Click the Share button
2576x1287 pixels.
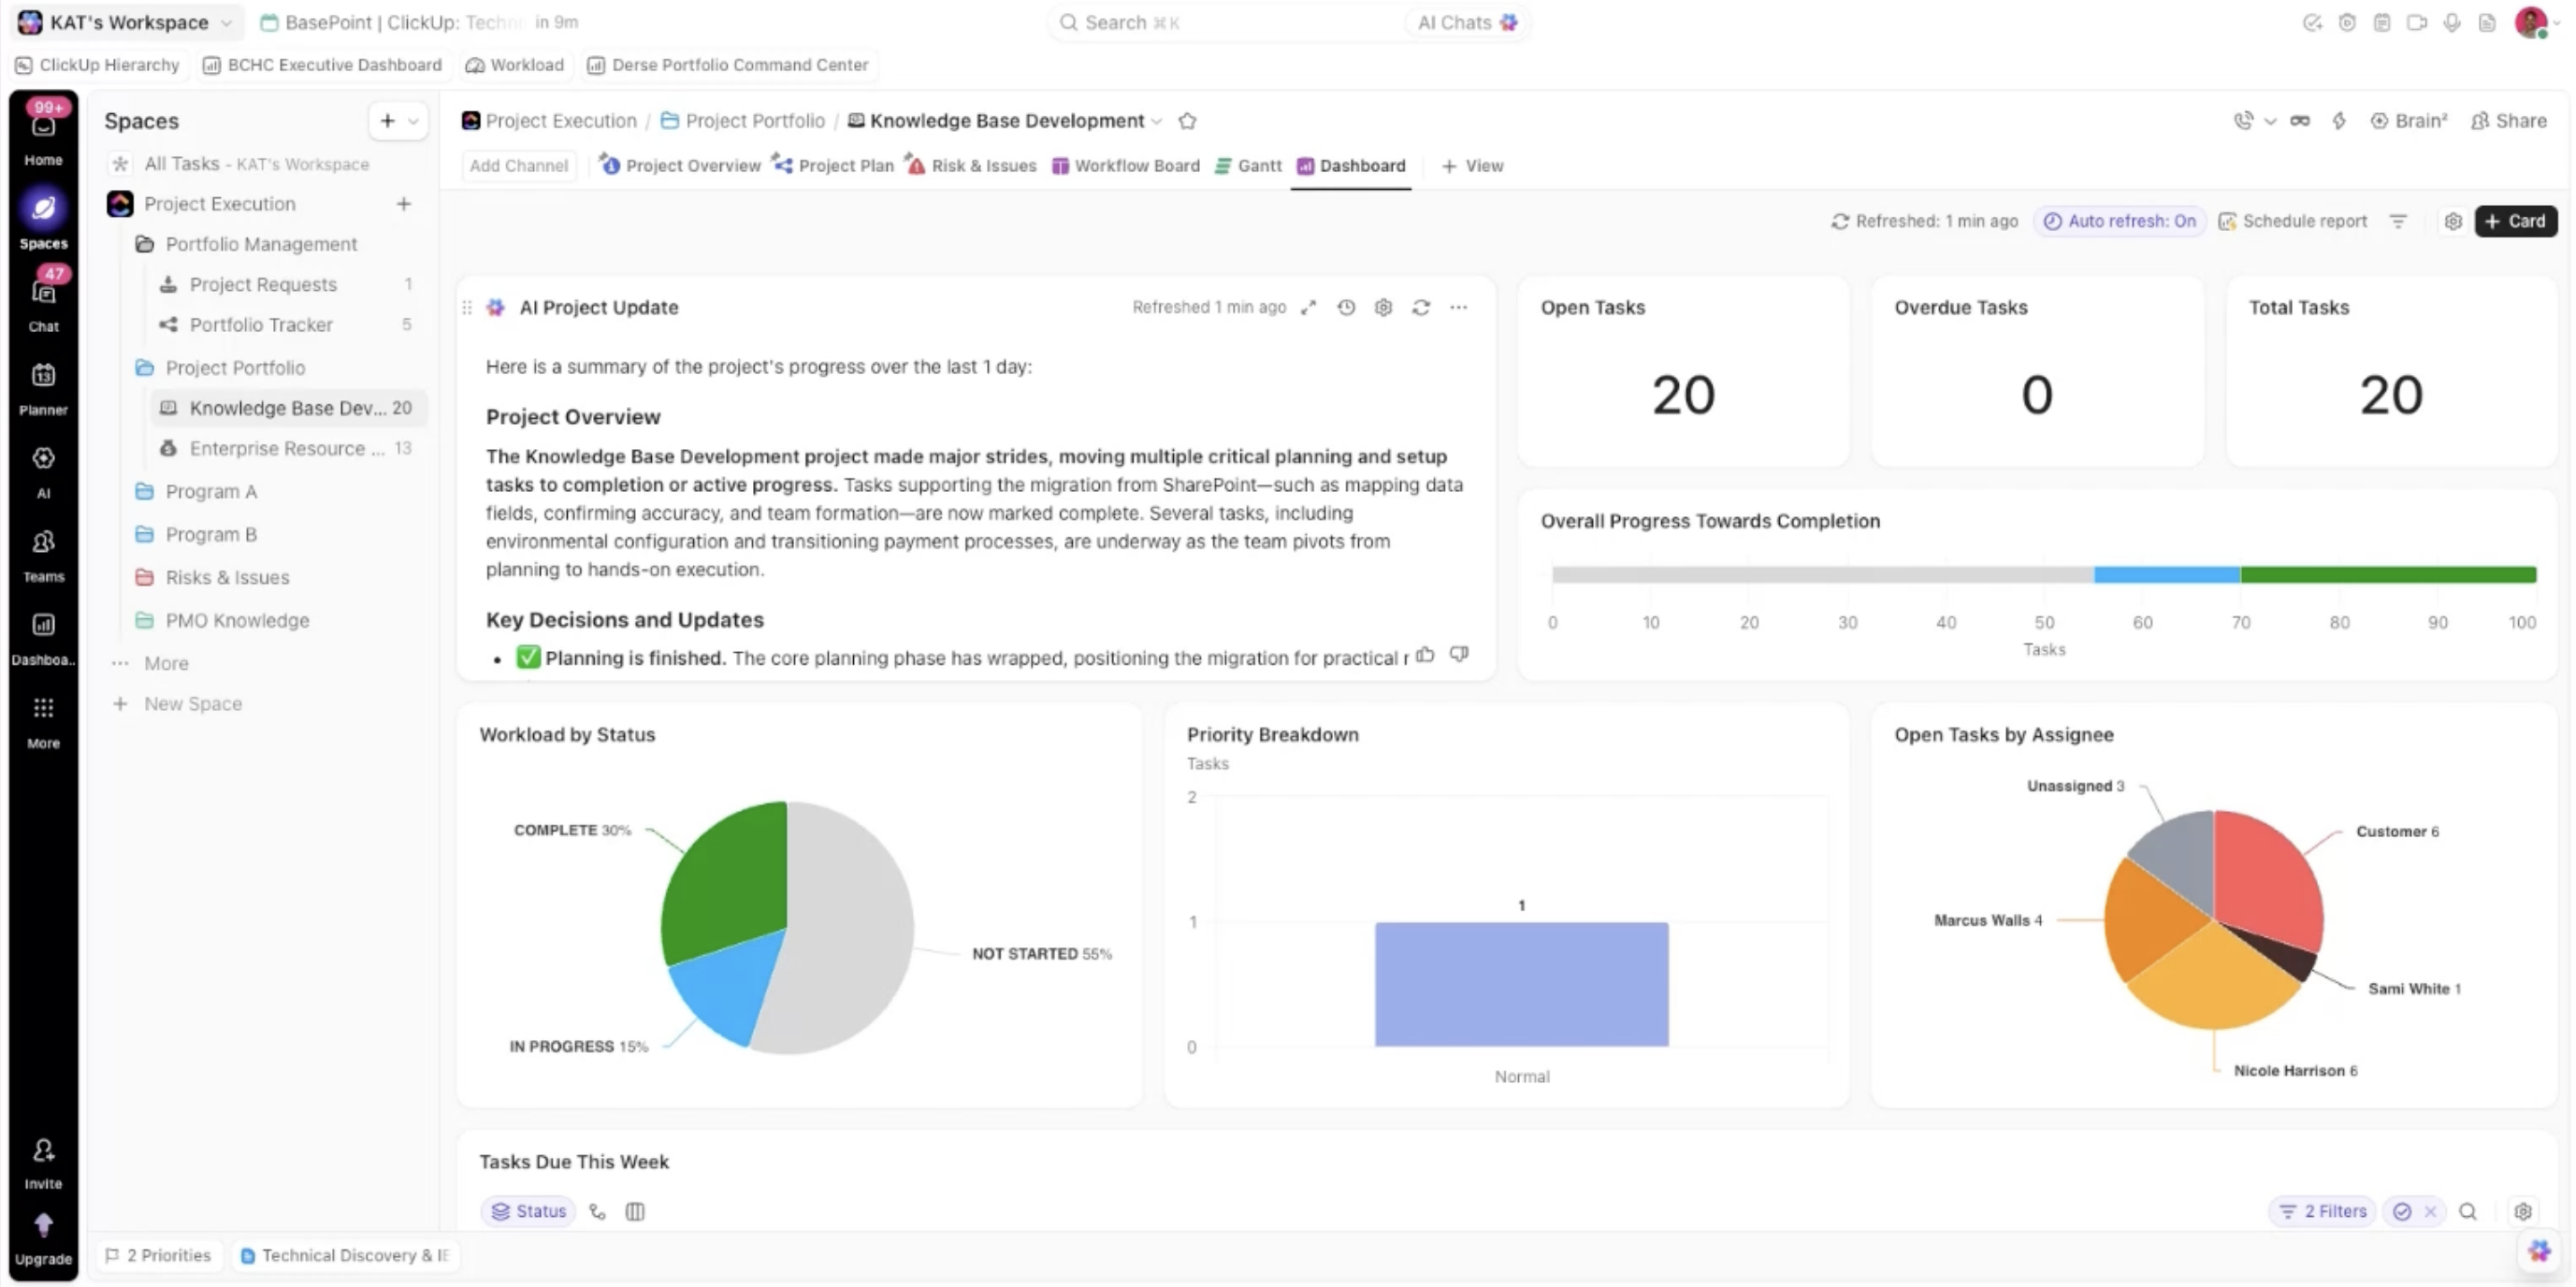(2508, 121)
